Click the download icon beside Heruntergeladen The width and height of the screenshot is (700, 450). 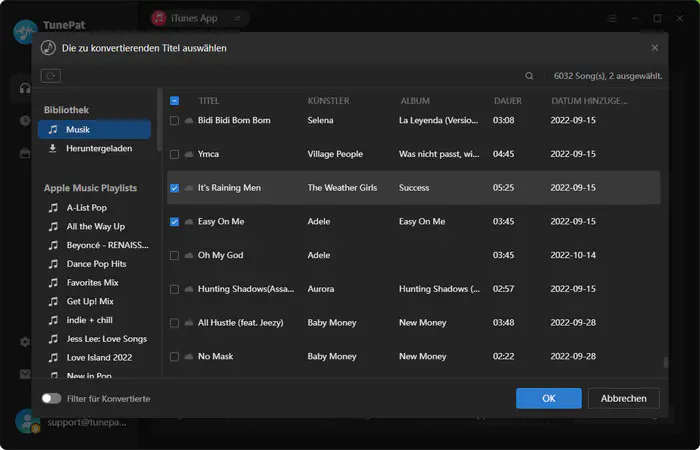point(53,148)
